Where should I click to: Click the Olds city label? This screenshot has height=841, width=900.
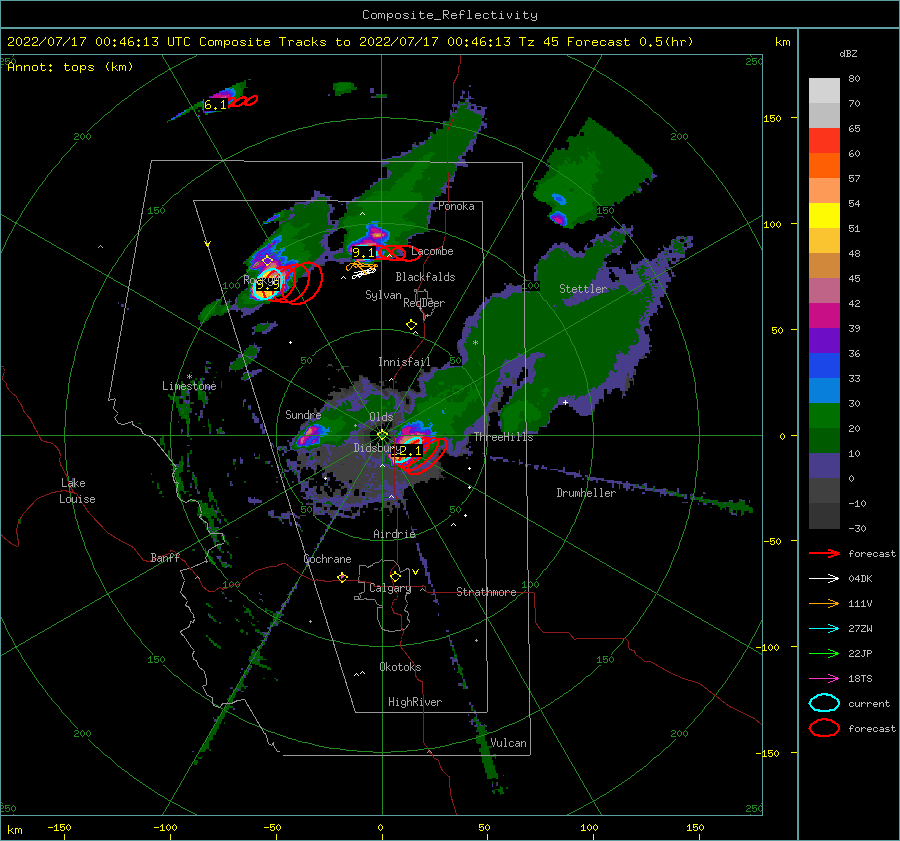(x=381, y=417)
